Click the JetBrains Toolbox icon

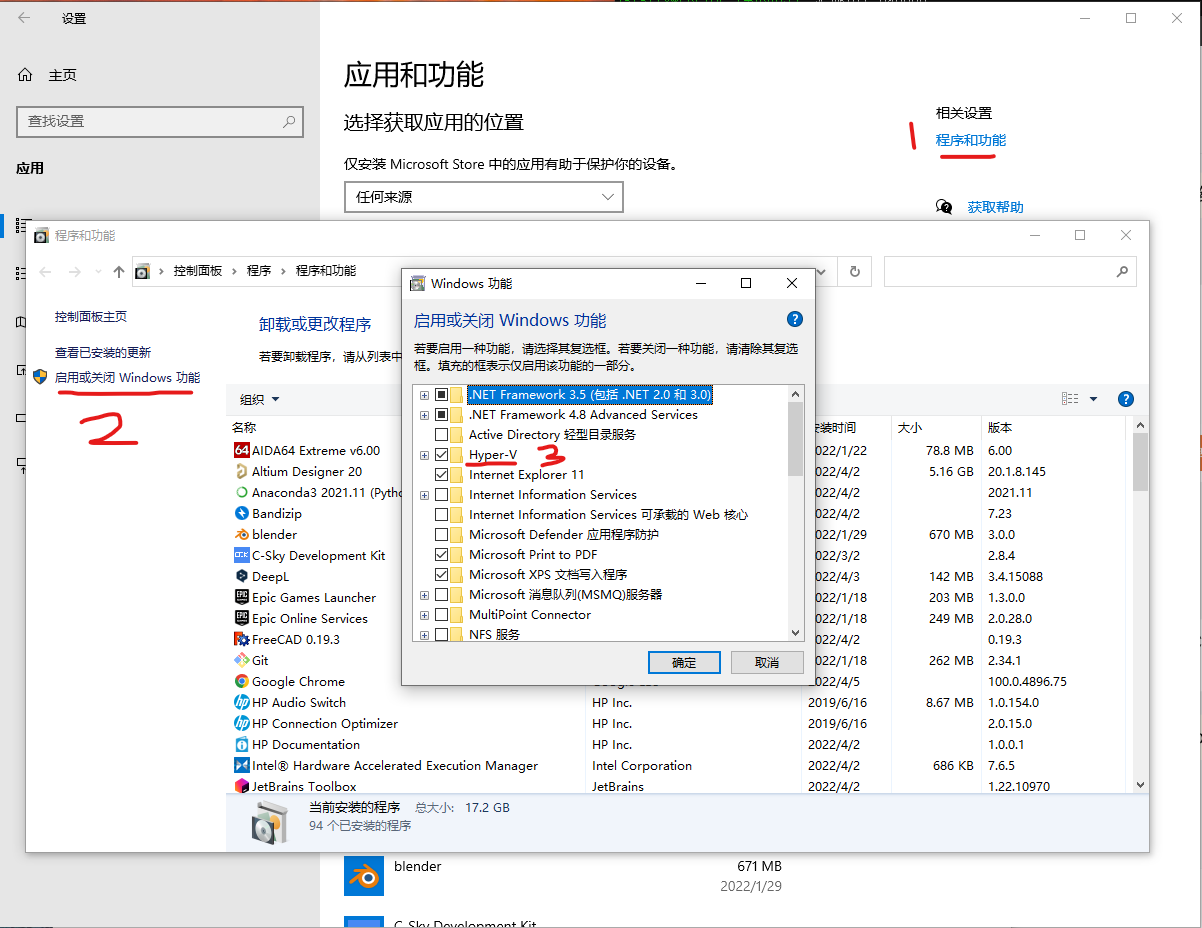coord(241,786)
